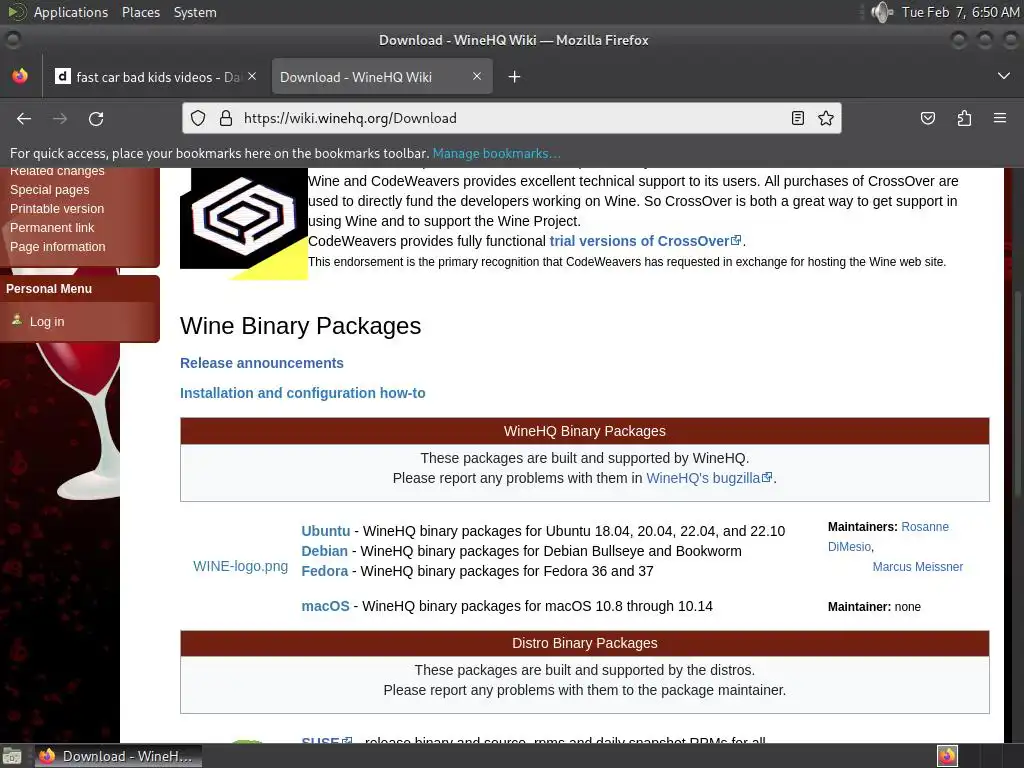Click the forward navigation arrow

tap(60, 118)
